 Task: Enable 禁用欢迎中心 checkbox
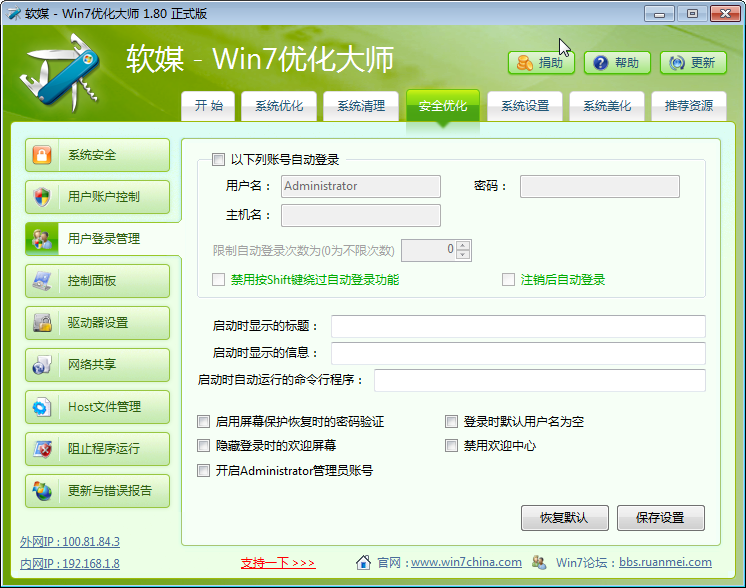pyautogui.click(x=451, y=446)
